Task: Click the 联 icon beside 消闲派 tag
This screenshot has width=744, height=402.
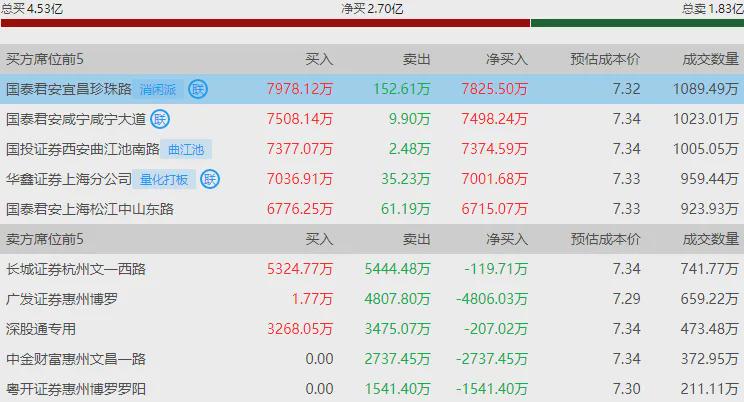Action: point(198,89)
